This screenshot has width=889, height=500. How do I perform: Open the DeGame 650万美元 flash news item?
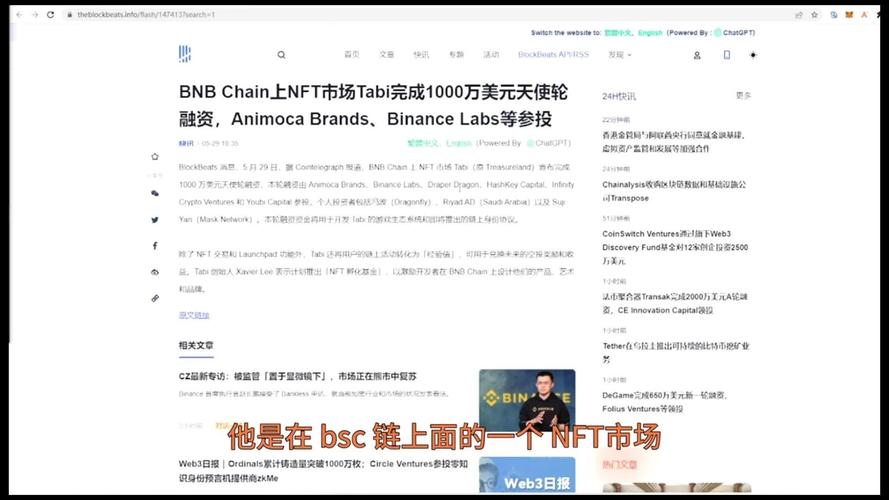[x=664, y=402]
